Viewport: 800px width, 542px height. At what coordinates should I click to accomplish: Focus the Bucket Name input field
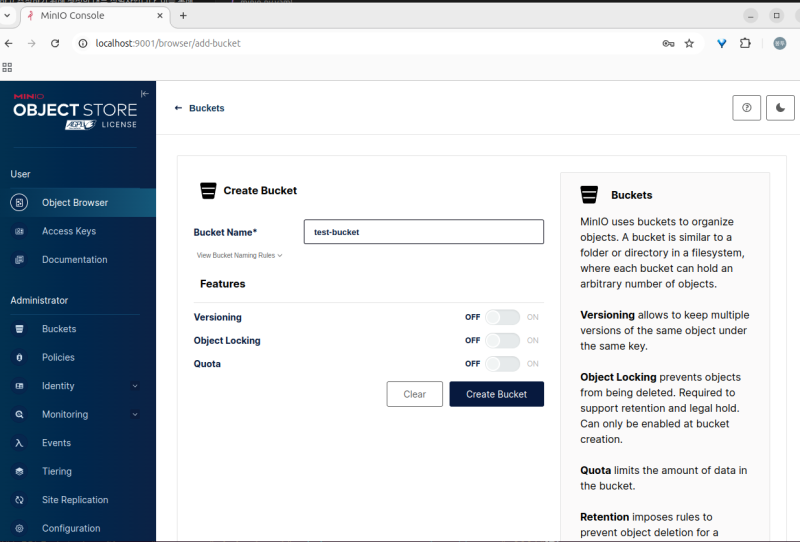pos(423,232)
